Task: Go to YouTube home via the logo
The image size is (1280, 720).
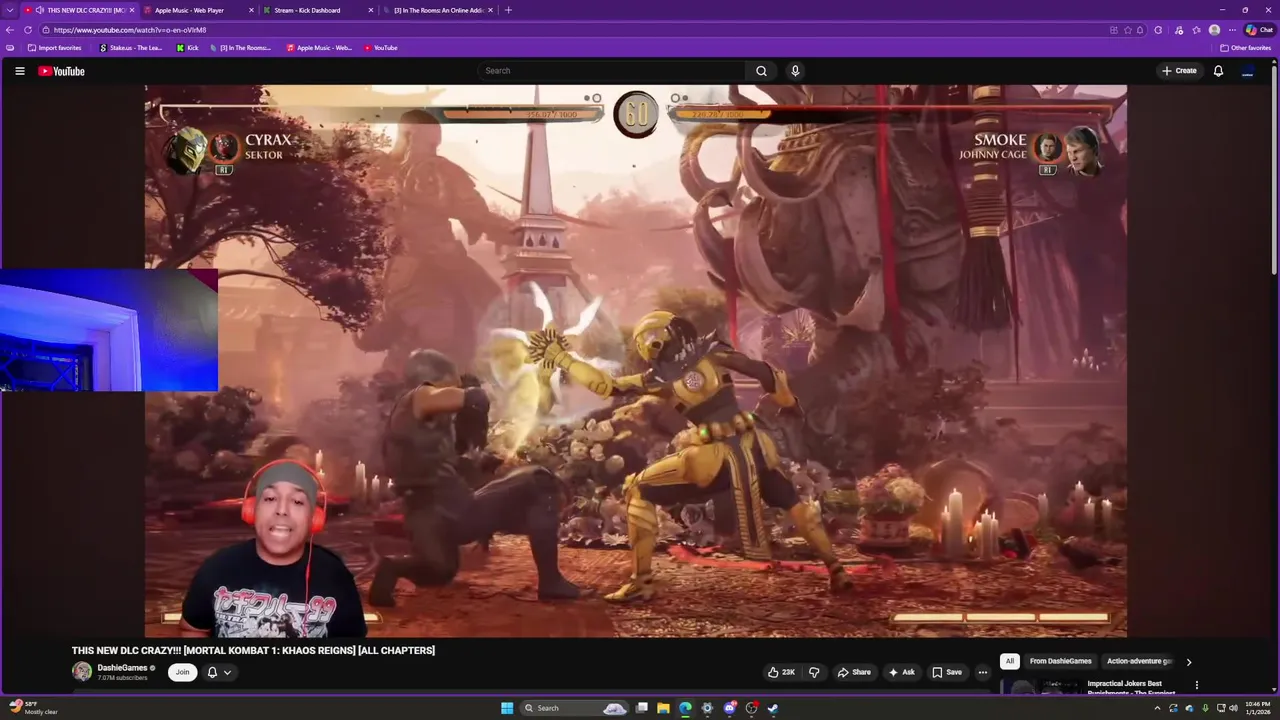Action: [x=61, y=71]
